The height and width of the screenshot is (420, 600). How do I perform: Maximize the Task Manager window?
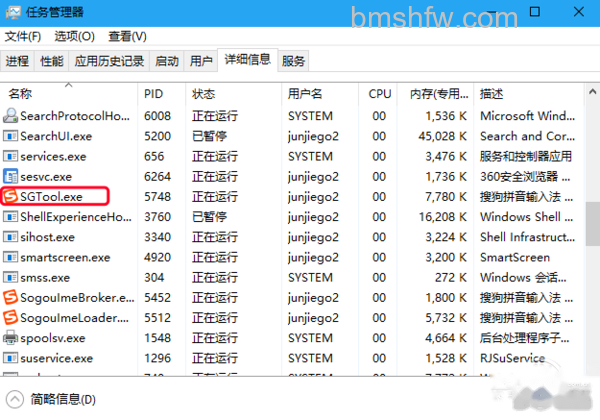(535, 12)
